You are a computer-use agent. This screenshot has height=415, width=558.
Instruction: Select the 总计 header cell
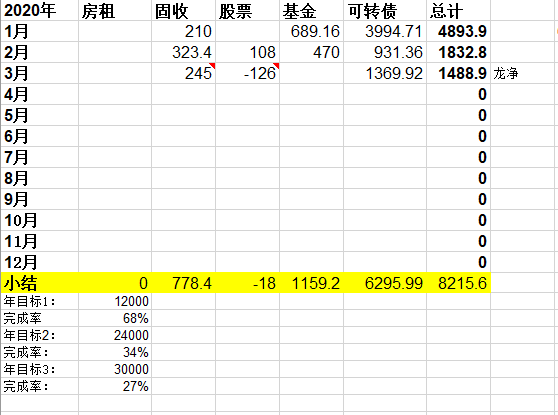458,10
